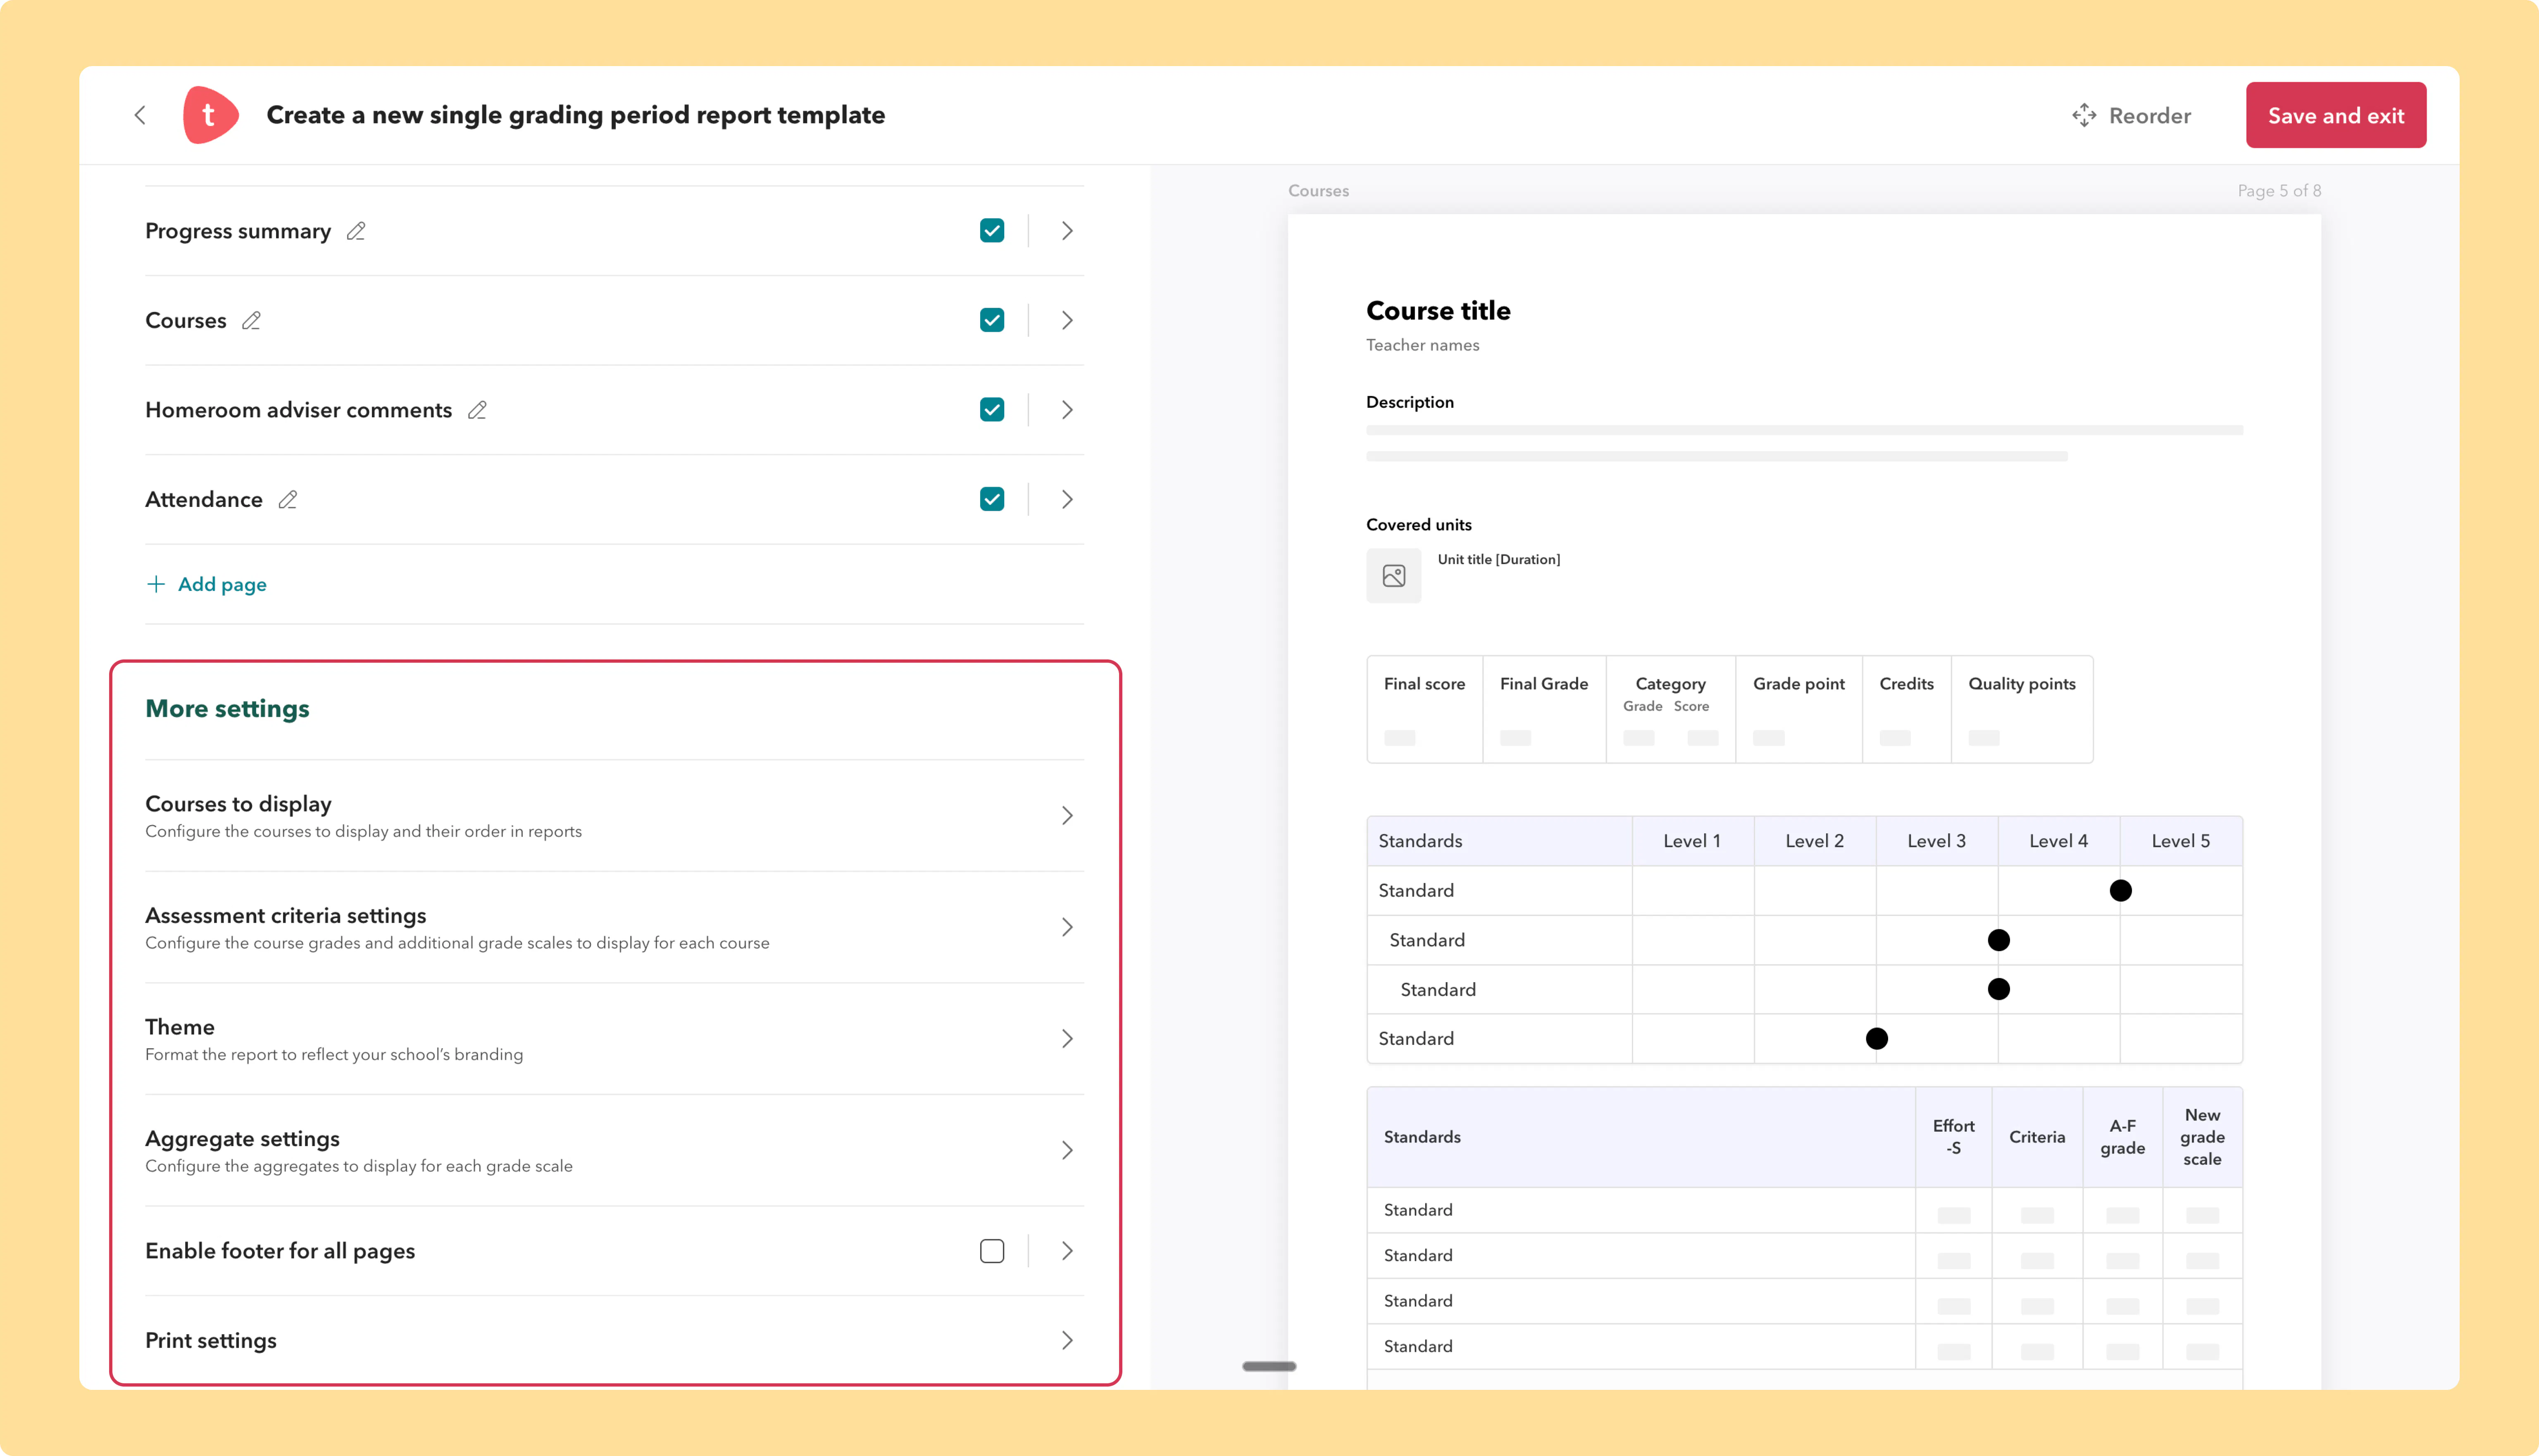Viewport: 2539px width, 1456px height.
Task: Open the Theme settings chevron
Action: 1067,1039
